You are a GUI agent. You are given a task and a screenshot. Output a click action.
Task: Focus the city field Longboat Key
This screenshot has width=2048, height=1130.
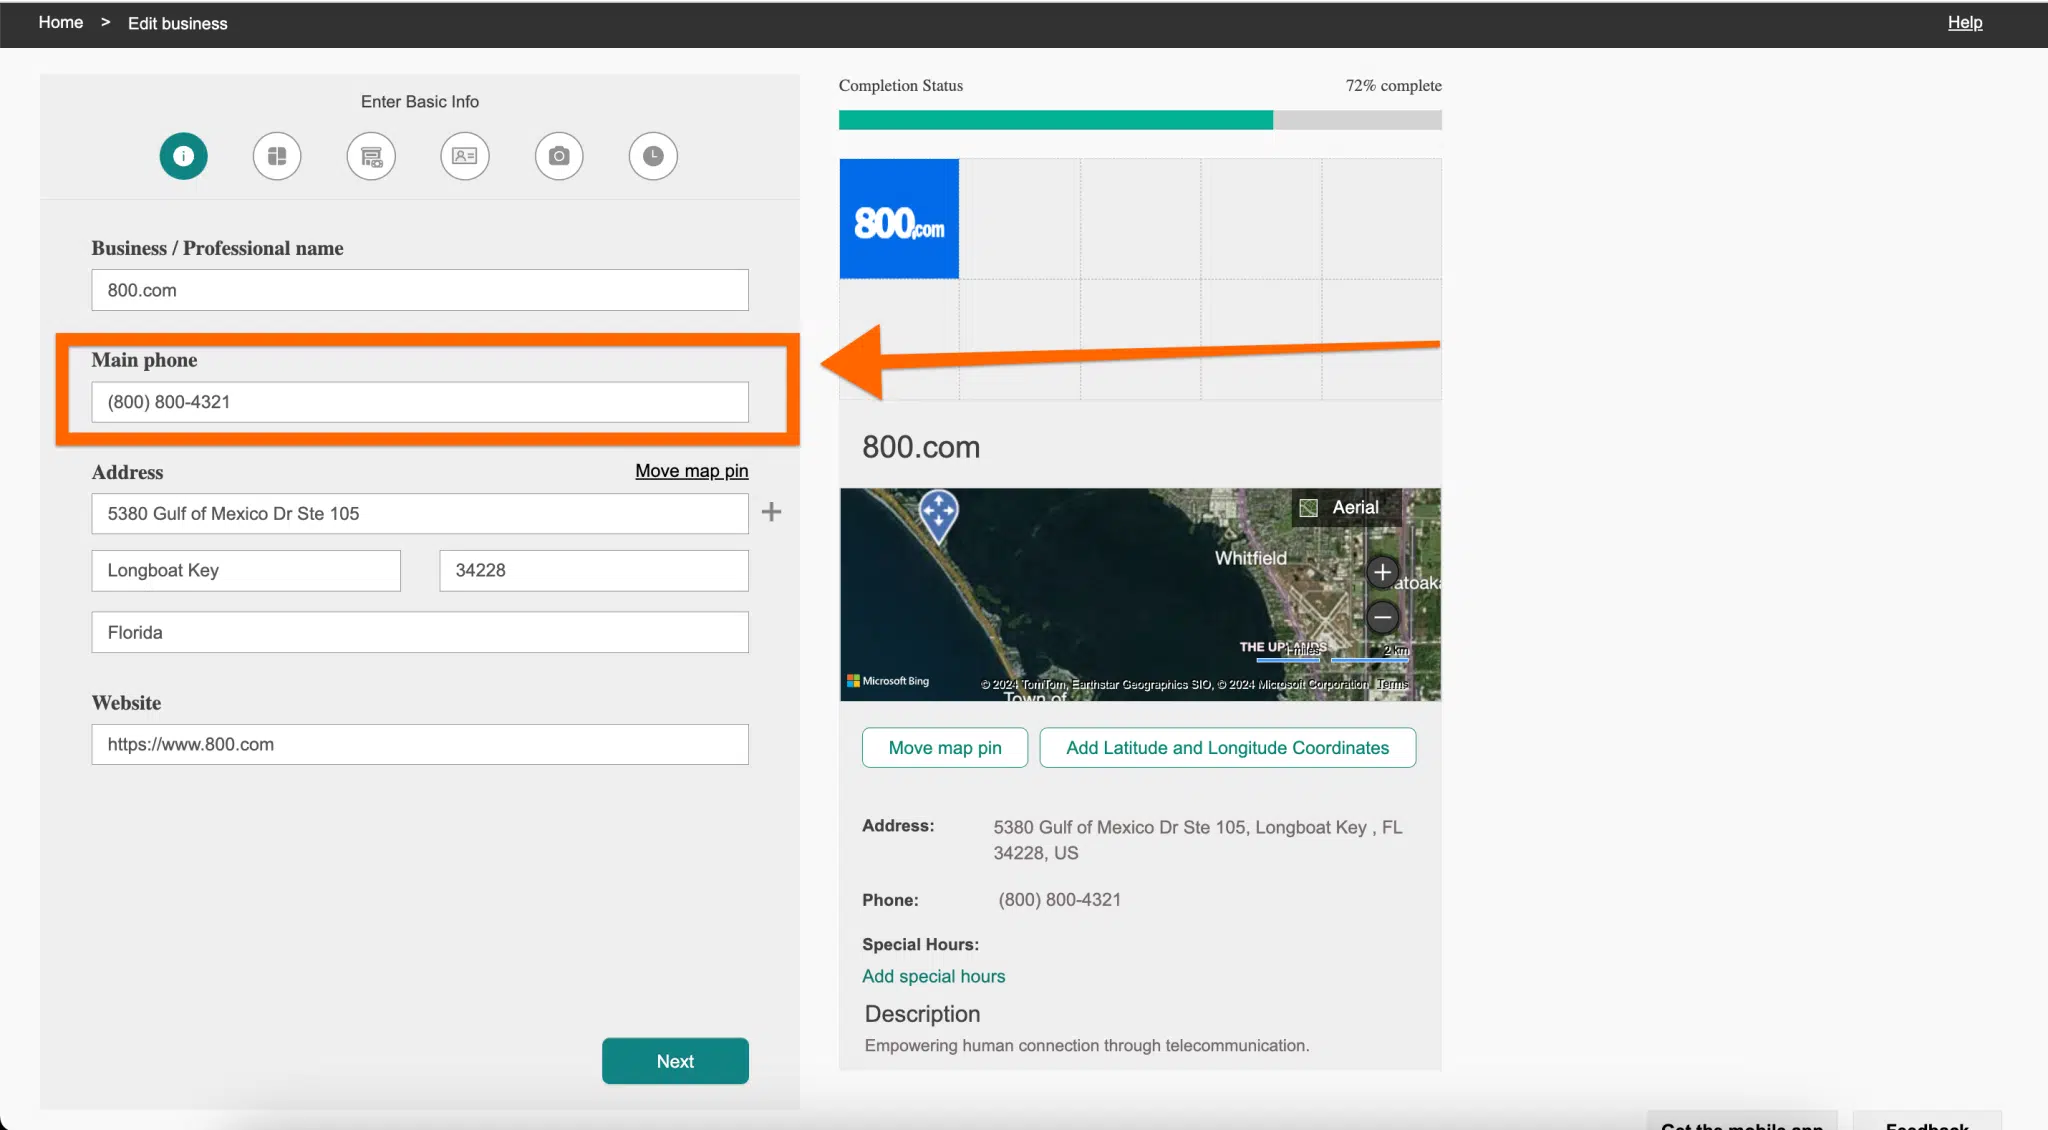pos(246,570)
